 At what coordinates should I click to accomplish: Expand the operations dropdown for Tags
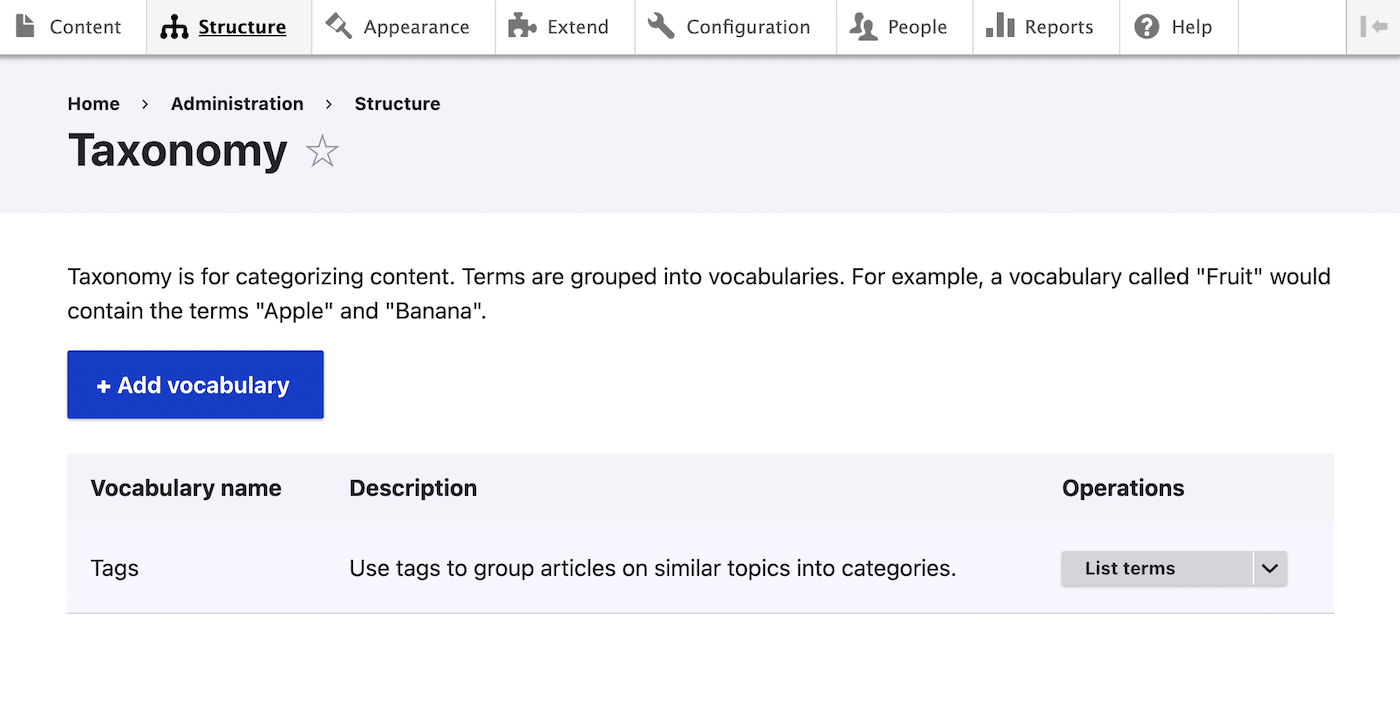(x=1270, y=568)
